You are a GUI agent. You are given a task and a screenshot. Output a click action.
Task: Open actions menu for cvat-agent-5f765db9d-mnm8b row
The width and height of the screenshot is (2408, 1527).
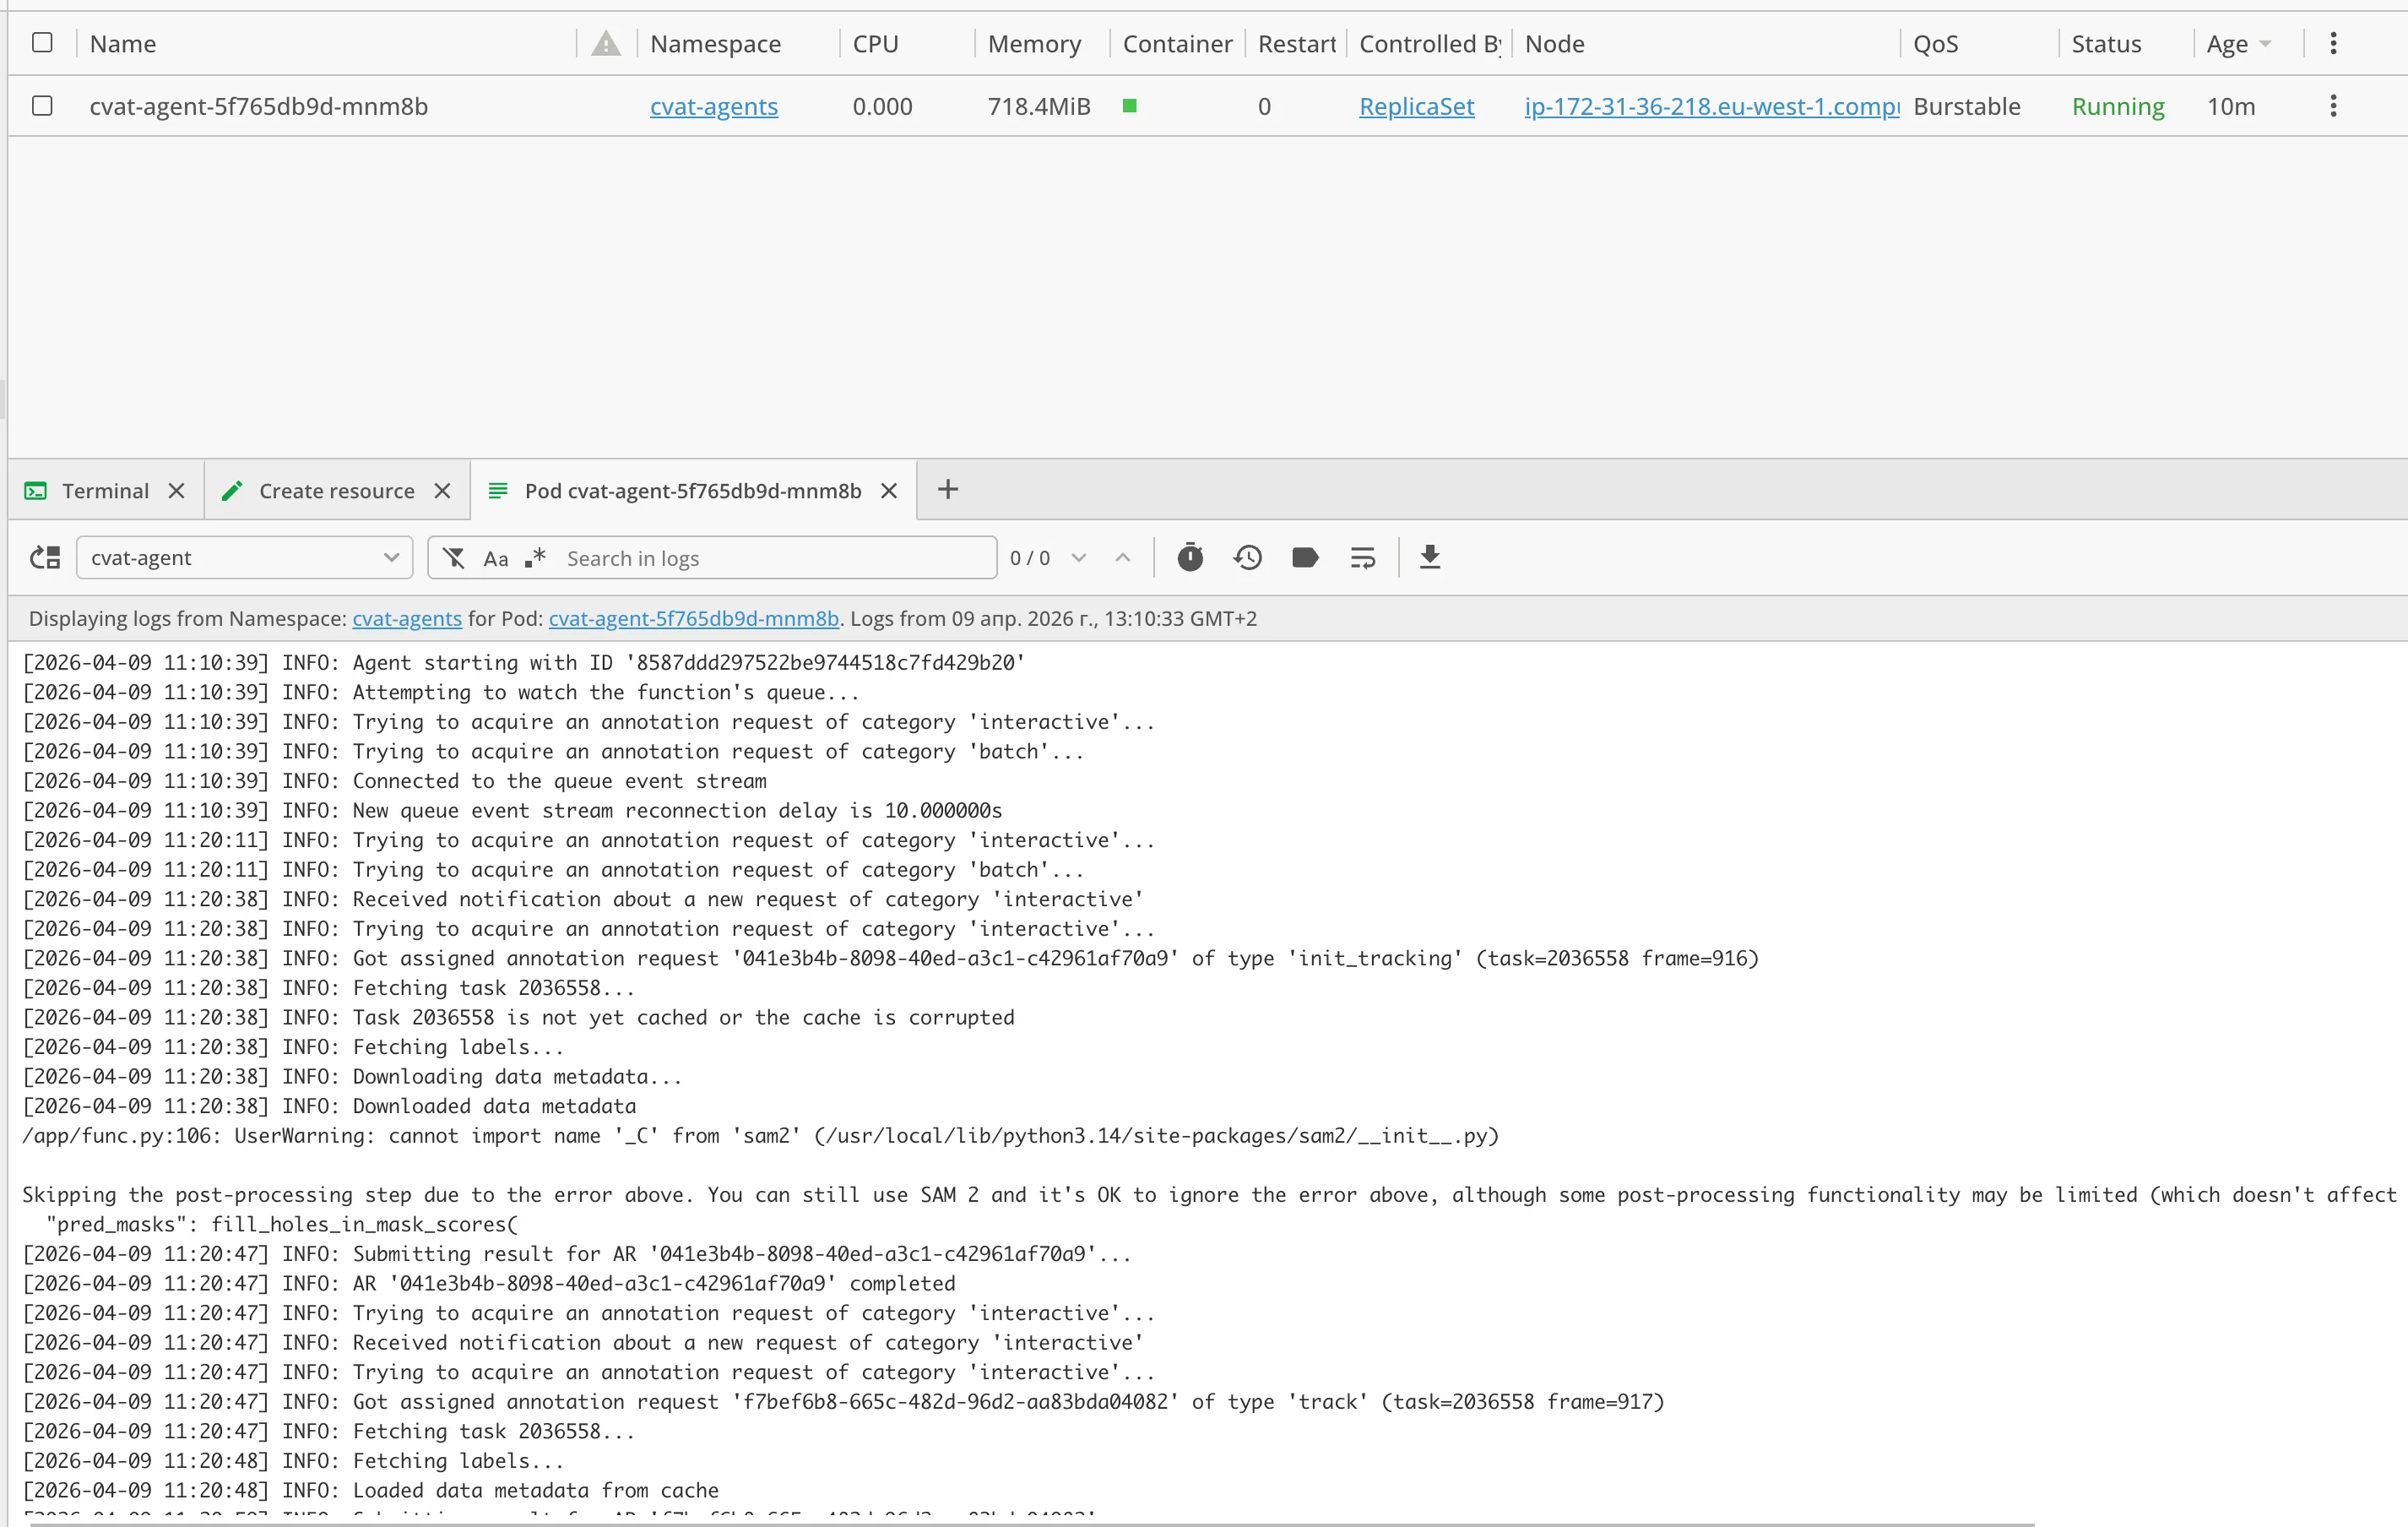[2333, 106]
